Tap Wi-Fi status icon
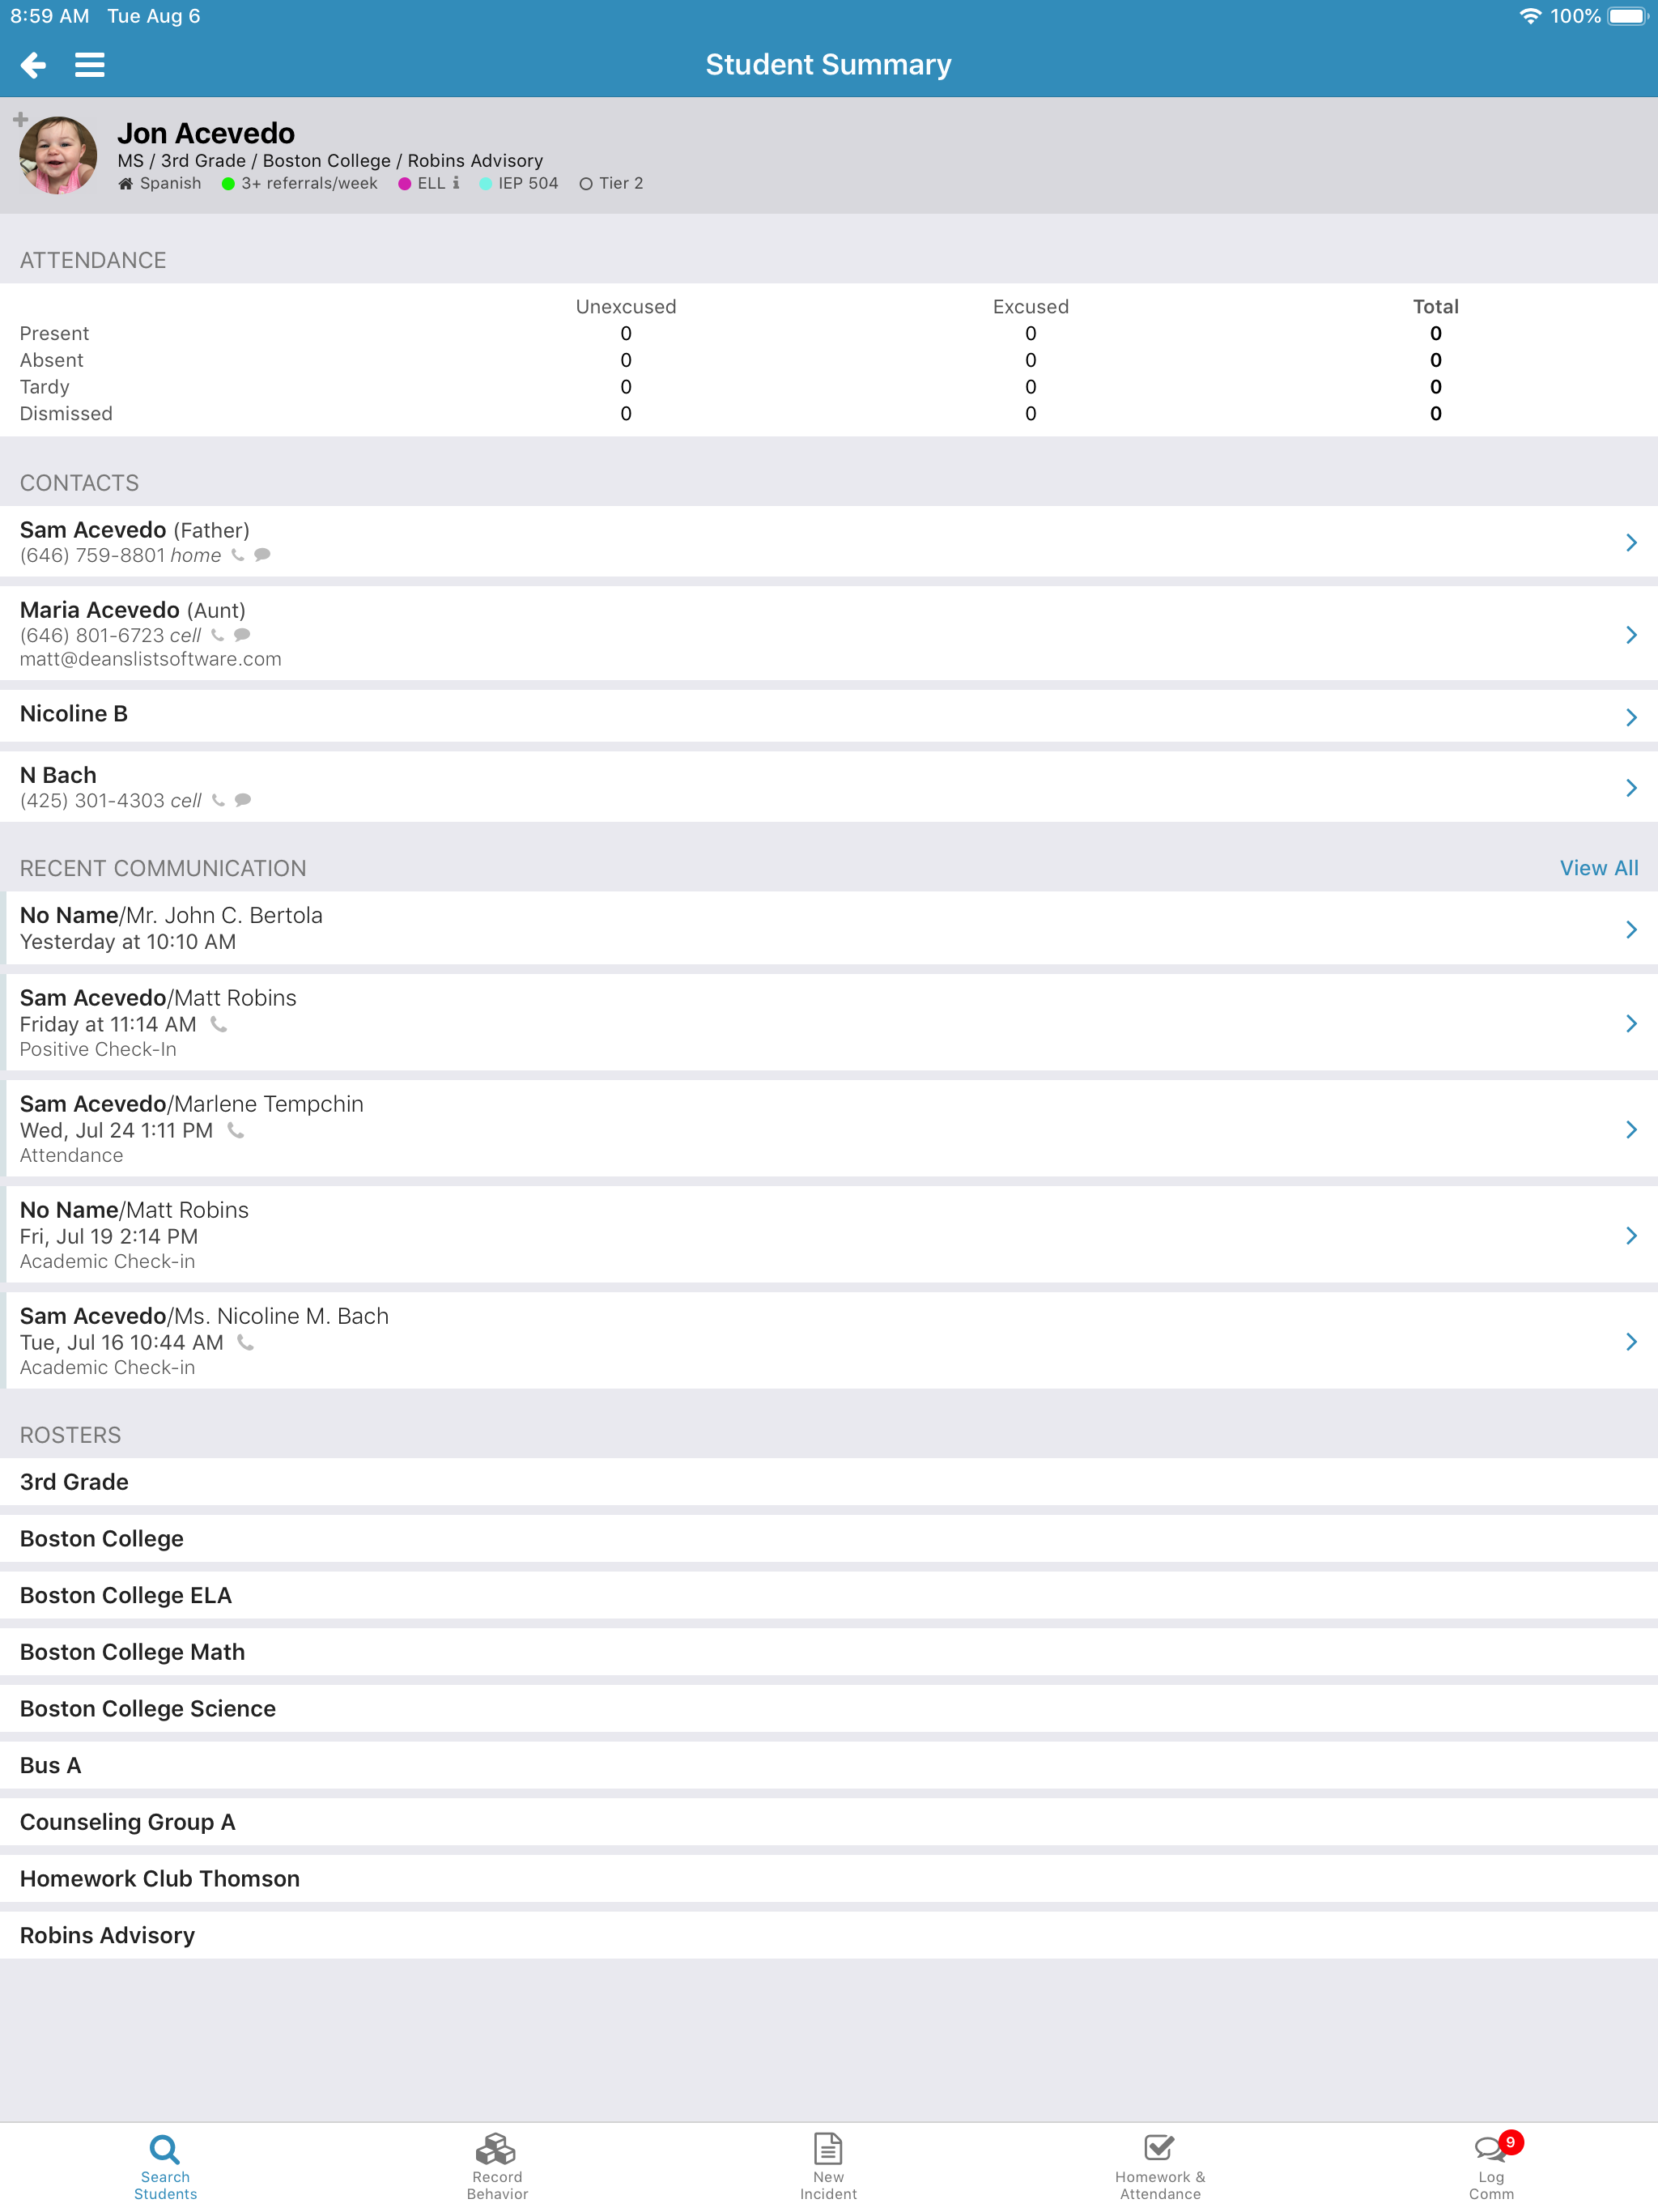This screenshot has width=1658, height=2212. coord(1530,16)
